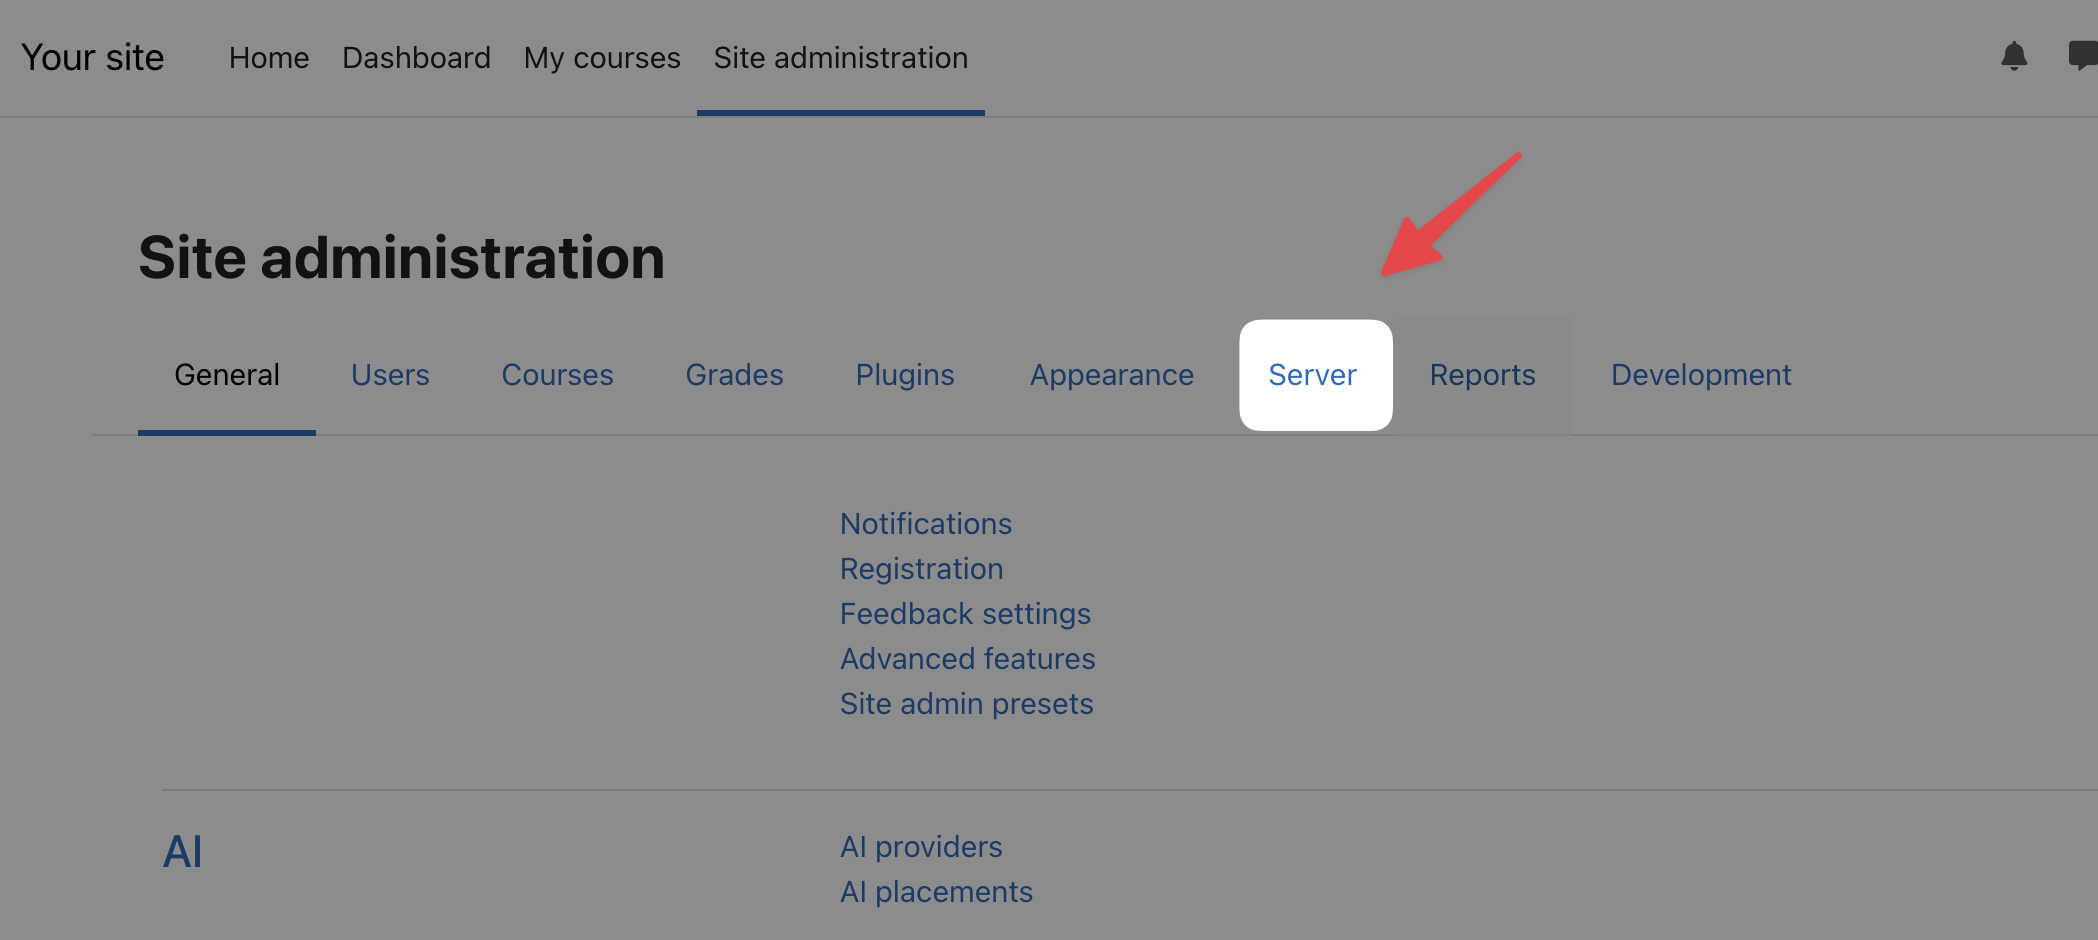Open the AI providers link

point(921,847)
